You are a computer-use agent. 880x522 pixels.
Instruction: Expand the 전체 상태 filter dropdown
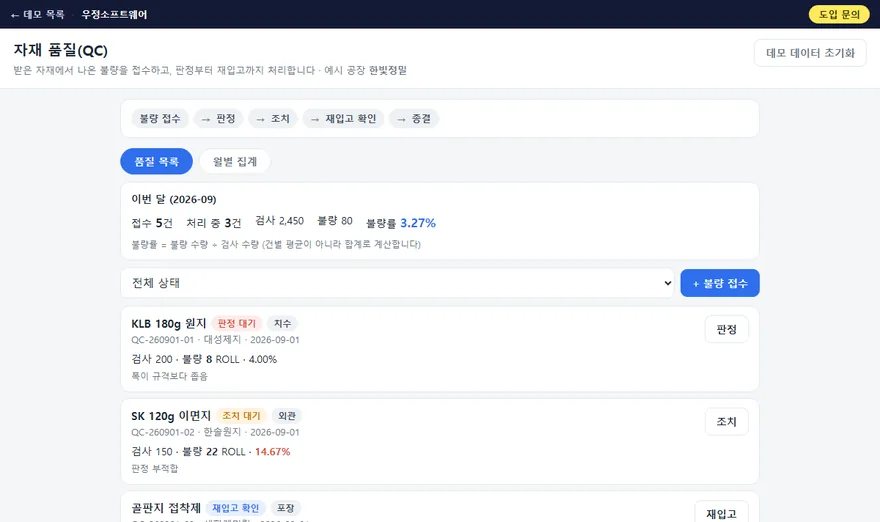[x=397, y=283]
